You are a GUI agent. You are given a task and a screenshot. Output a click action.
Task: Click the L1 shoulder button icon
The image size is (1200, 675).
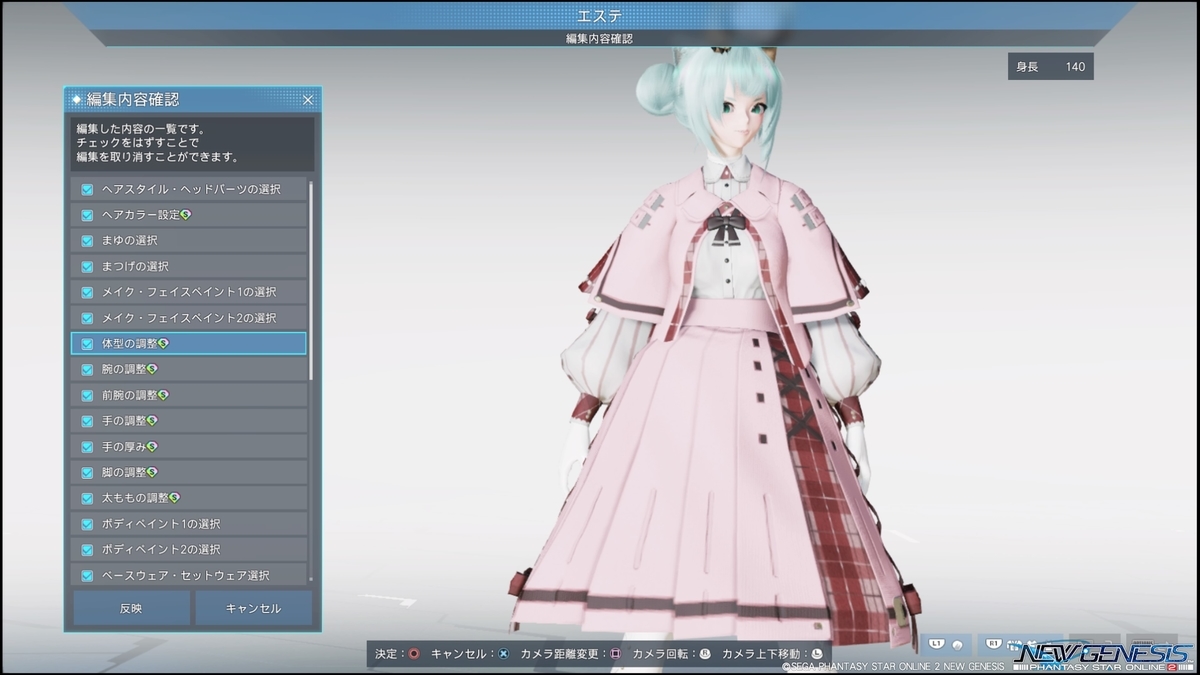click(937, 644)
